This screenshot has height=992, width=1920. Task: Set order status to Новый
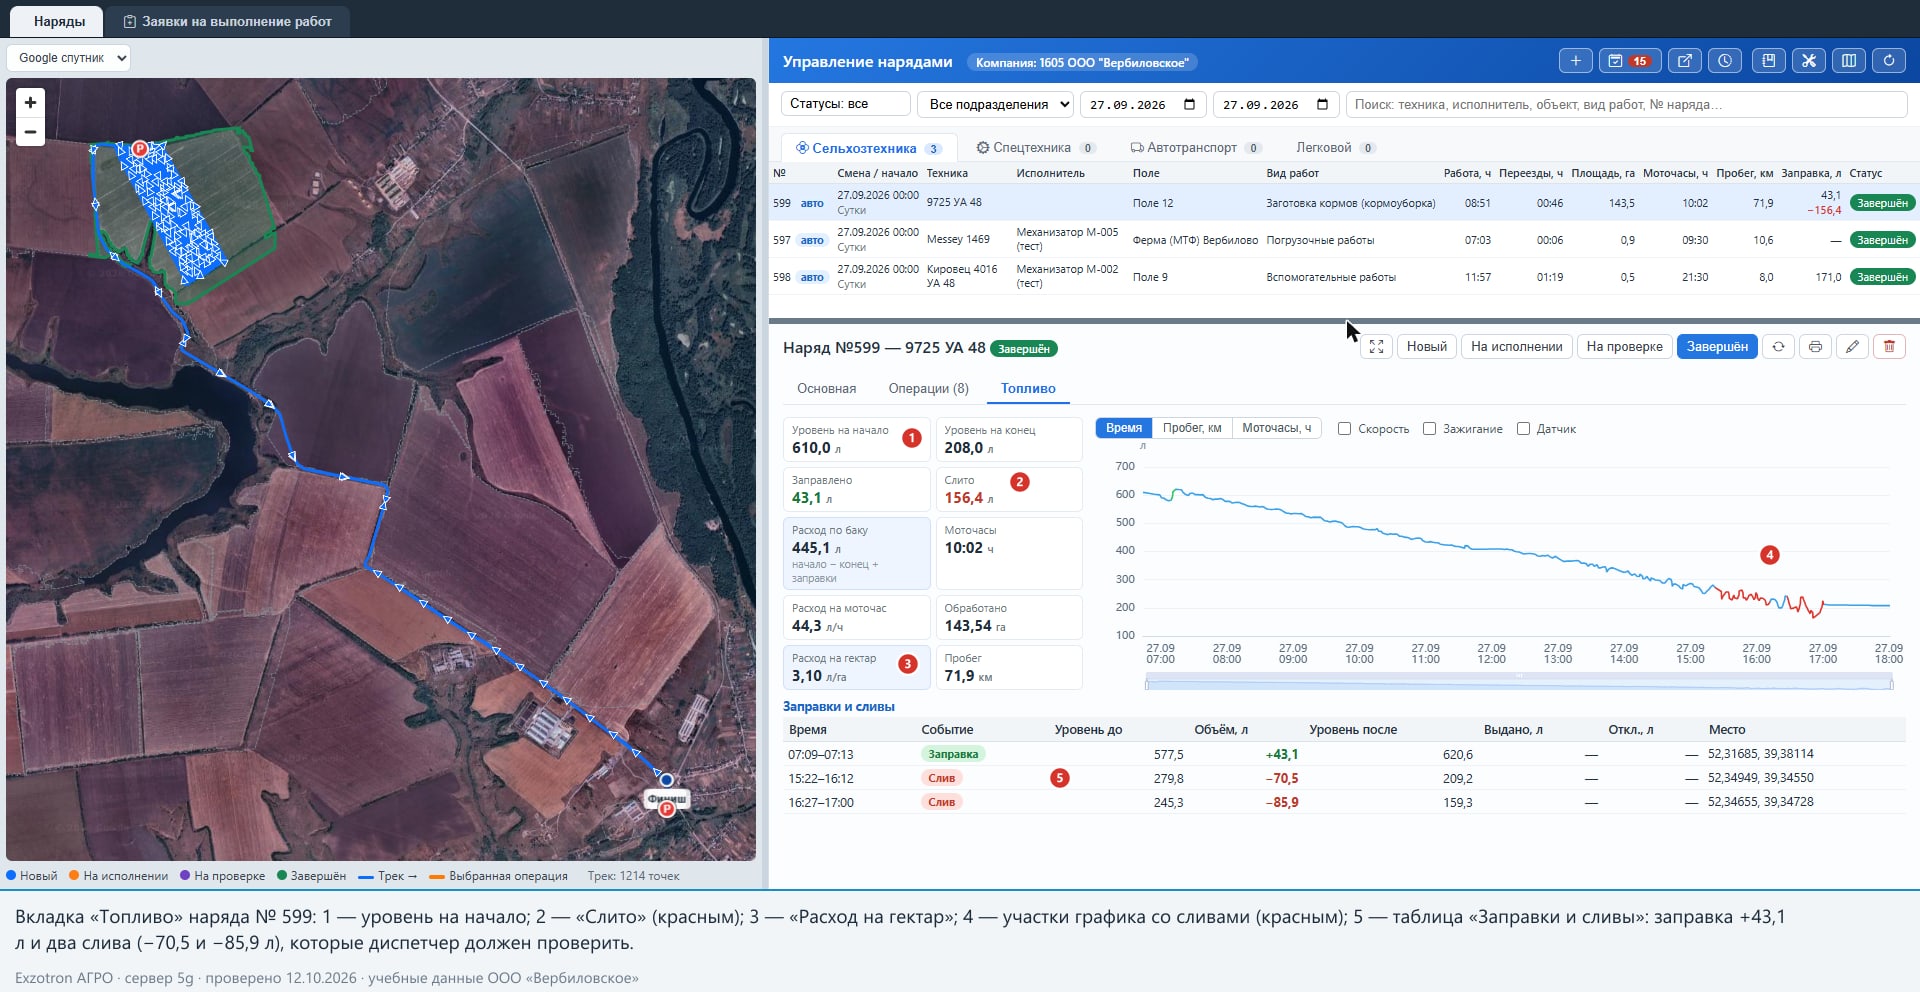tap(1426, 347)
